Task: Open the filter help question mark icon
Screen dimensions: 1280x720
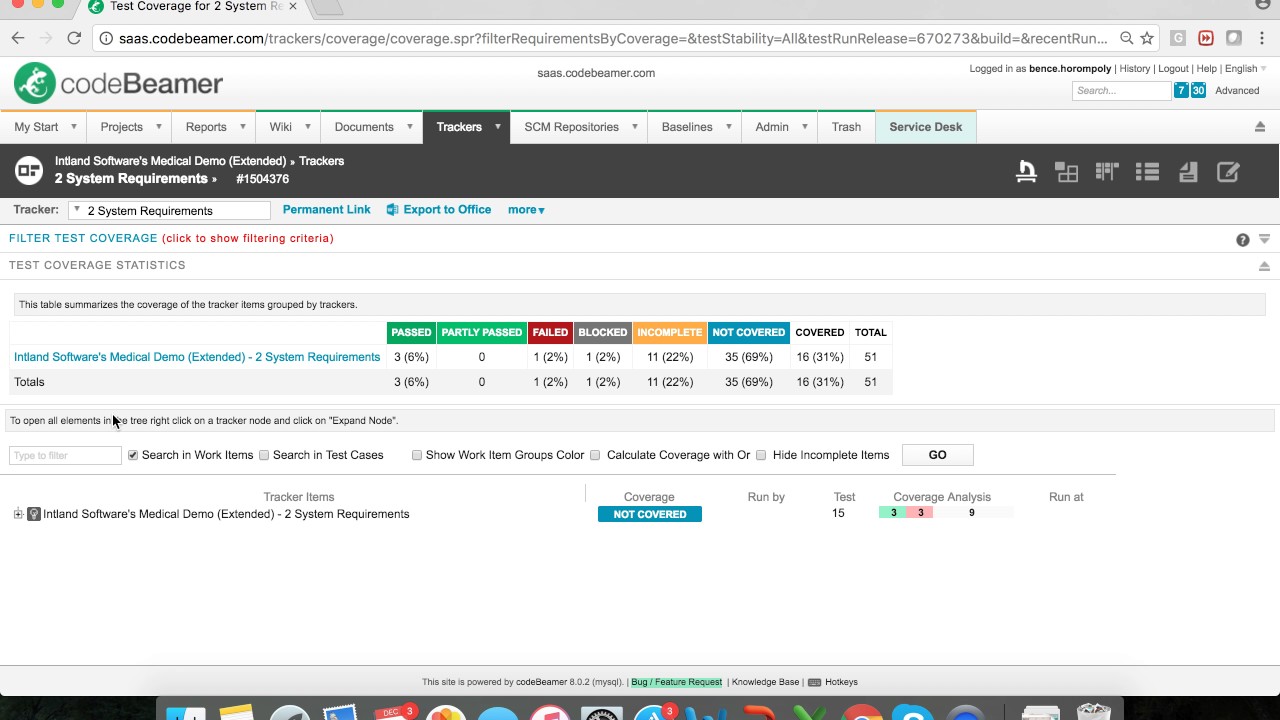Action: (1242, 240)
